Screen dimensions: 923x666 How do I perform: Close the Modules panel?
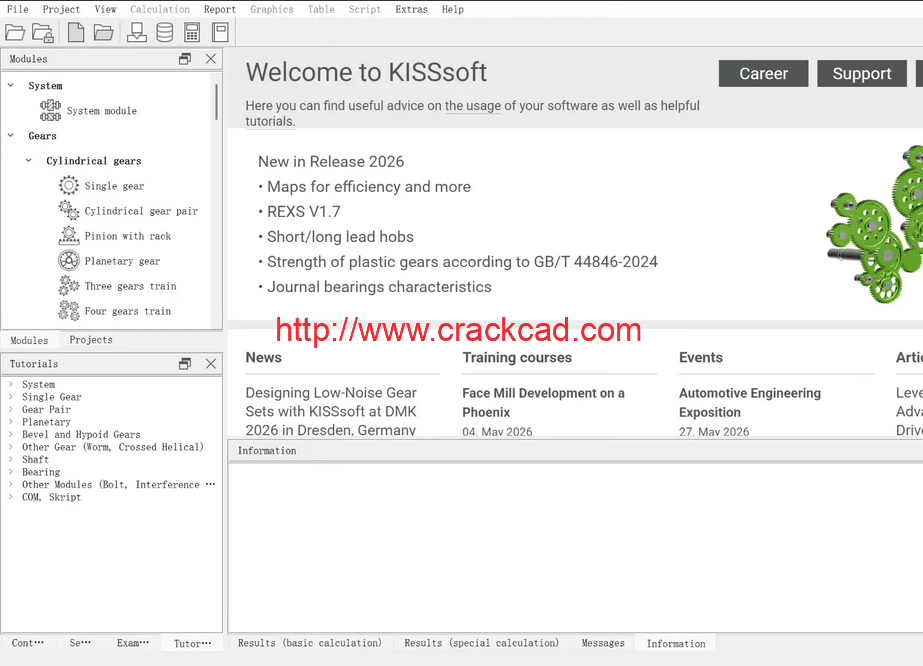[x=211, y=59]
